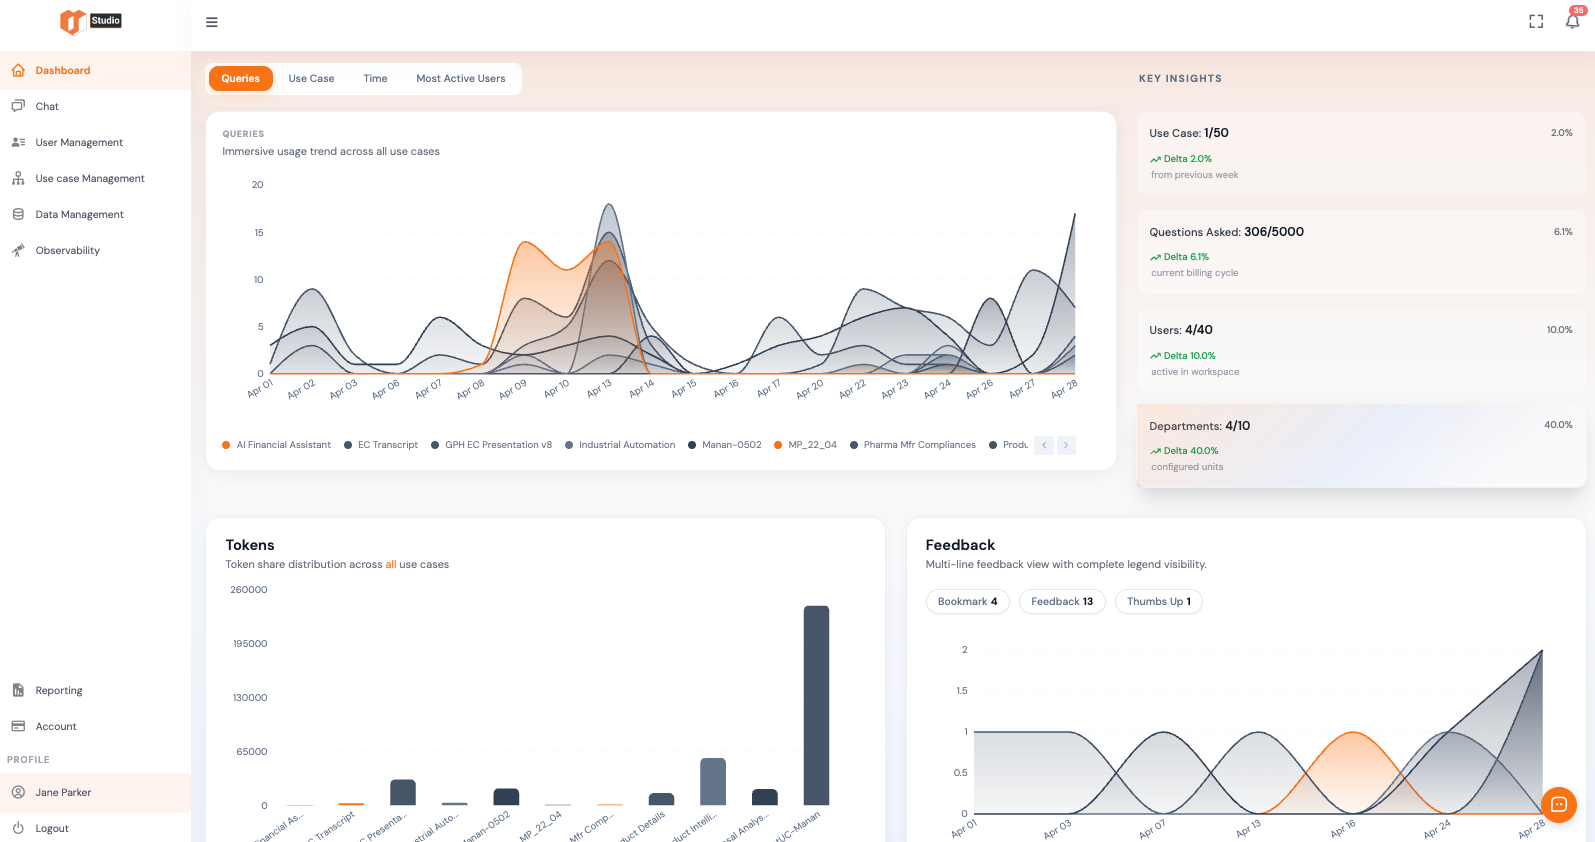Open Use case Management page

[x=95, y=178]
